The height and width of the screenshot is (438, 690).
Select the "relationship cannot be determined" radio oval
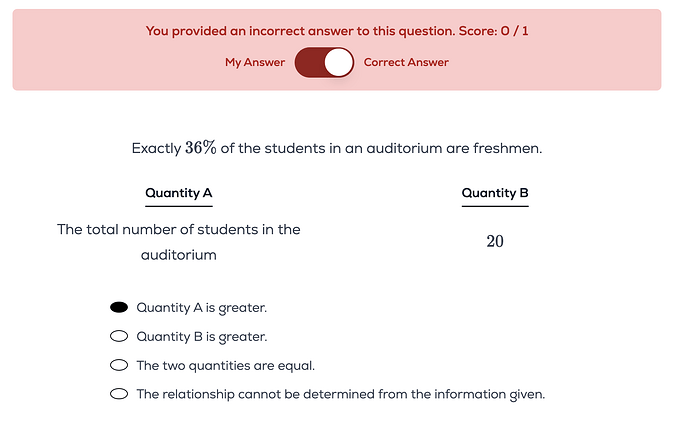(119, 394)
